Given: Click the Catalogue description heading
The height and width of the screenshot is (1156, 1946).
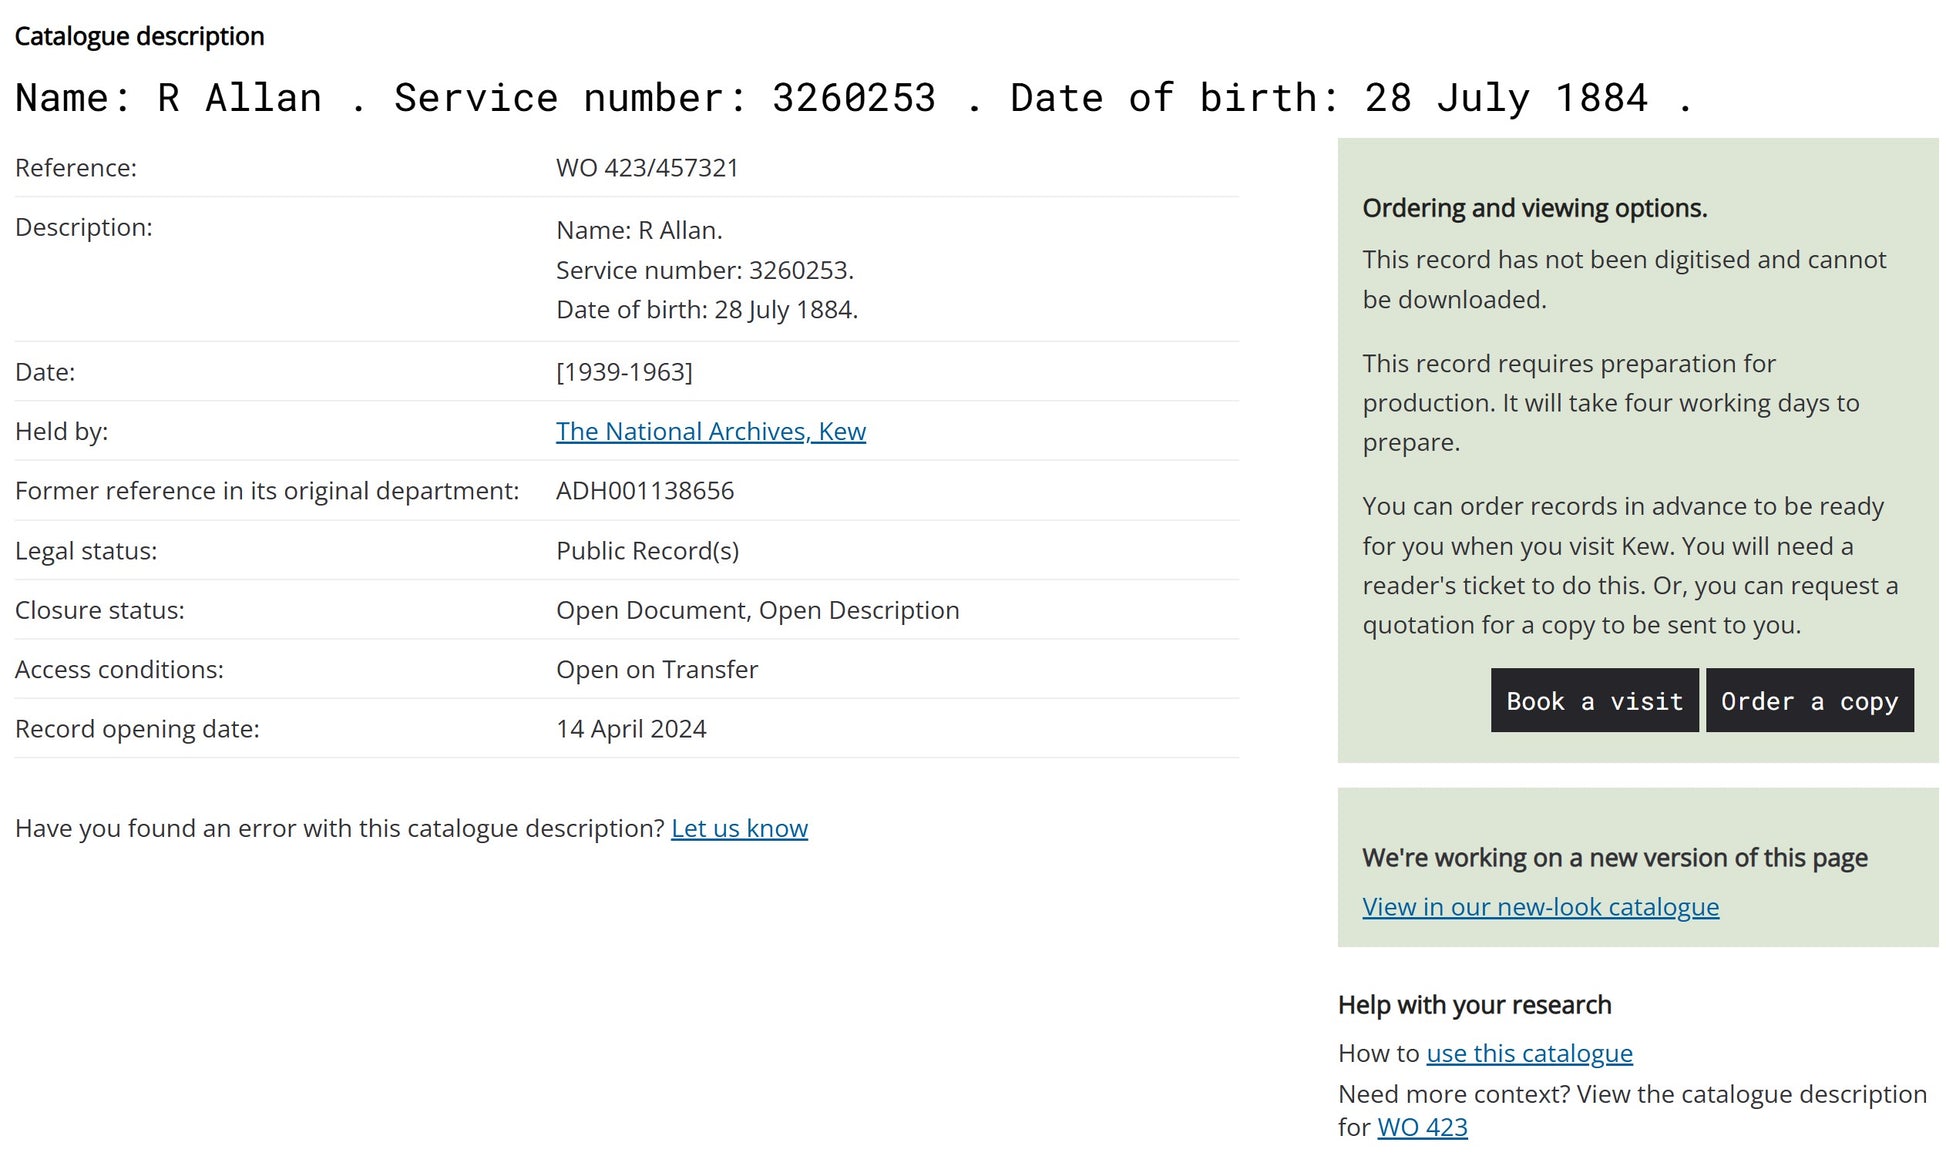Looking at the screenshot, I should click(x=139, y=36).
